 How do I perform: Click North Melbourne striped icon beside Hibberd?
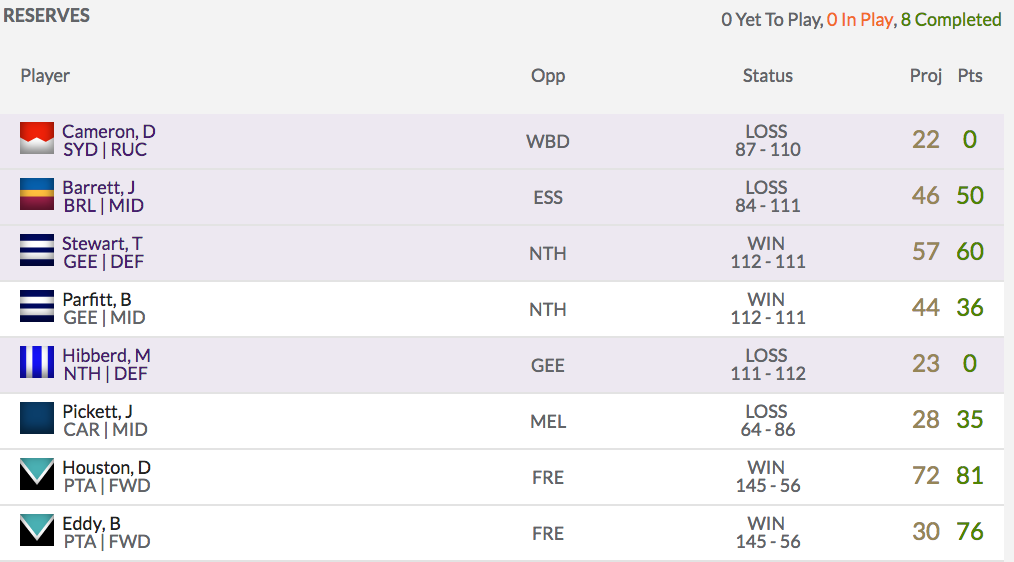37,362
